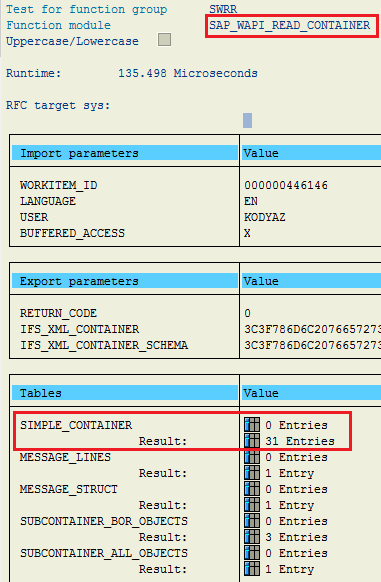Open MESSAGE_LINES input table icon
The width and height of the screenshot is (381, 582).
[252, 457]
